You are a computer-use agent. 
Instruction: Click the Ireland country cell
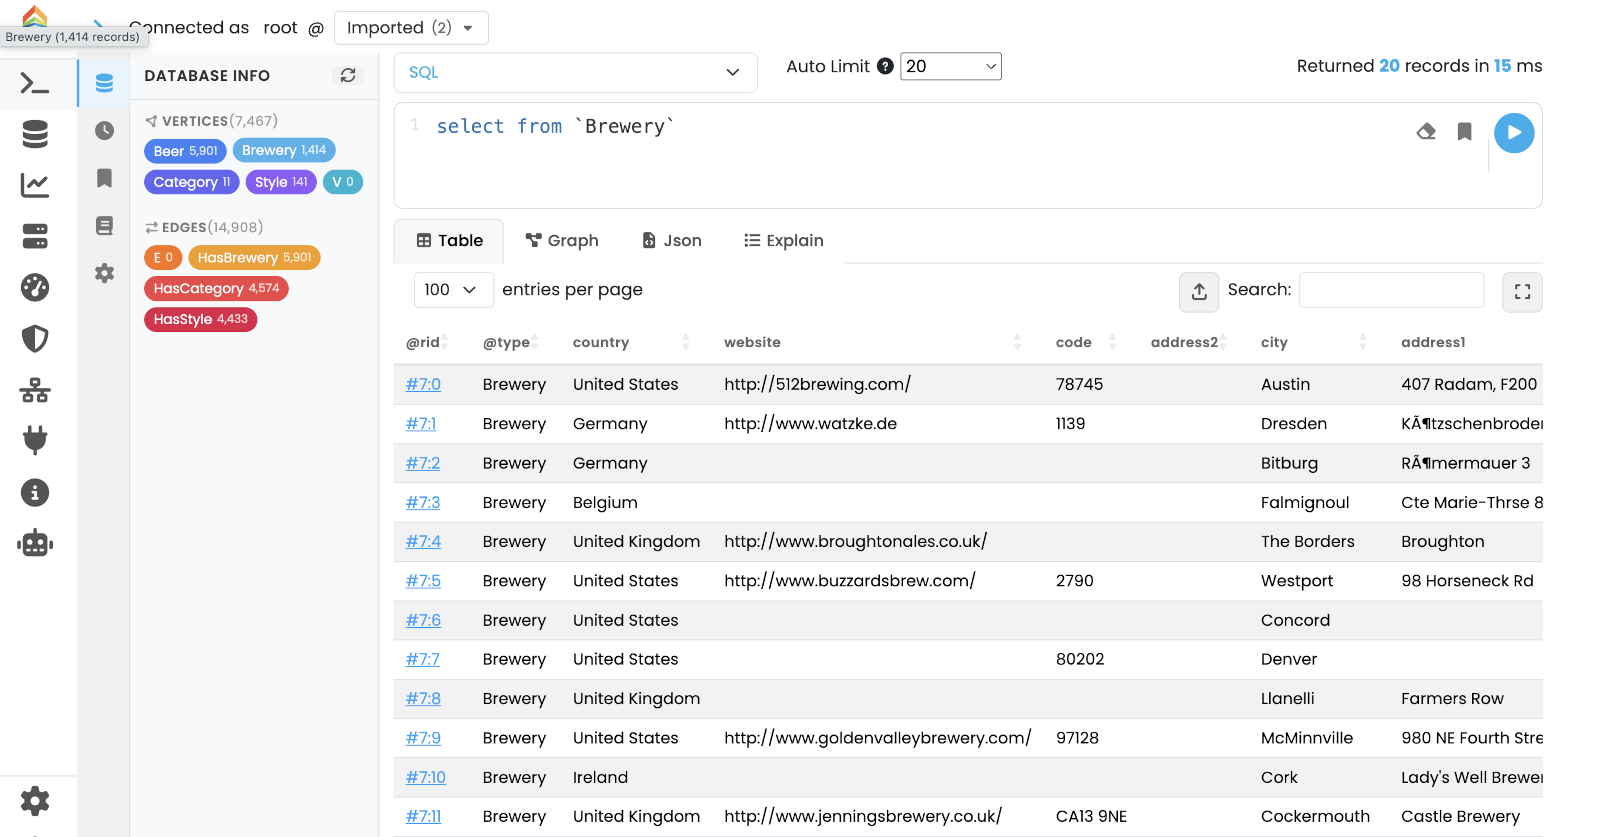[600, 777]
